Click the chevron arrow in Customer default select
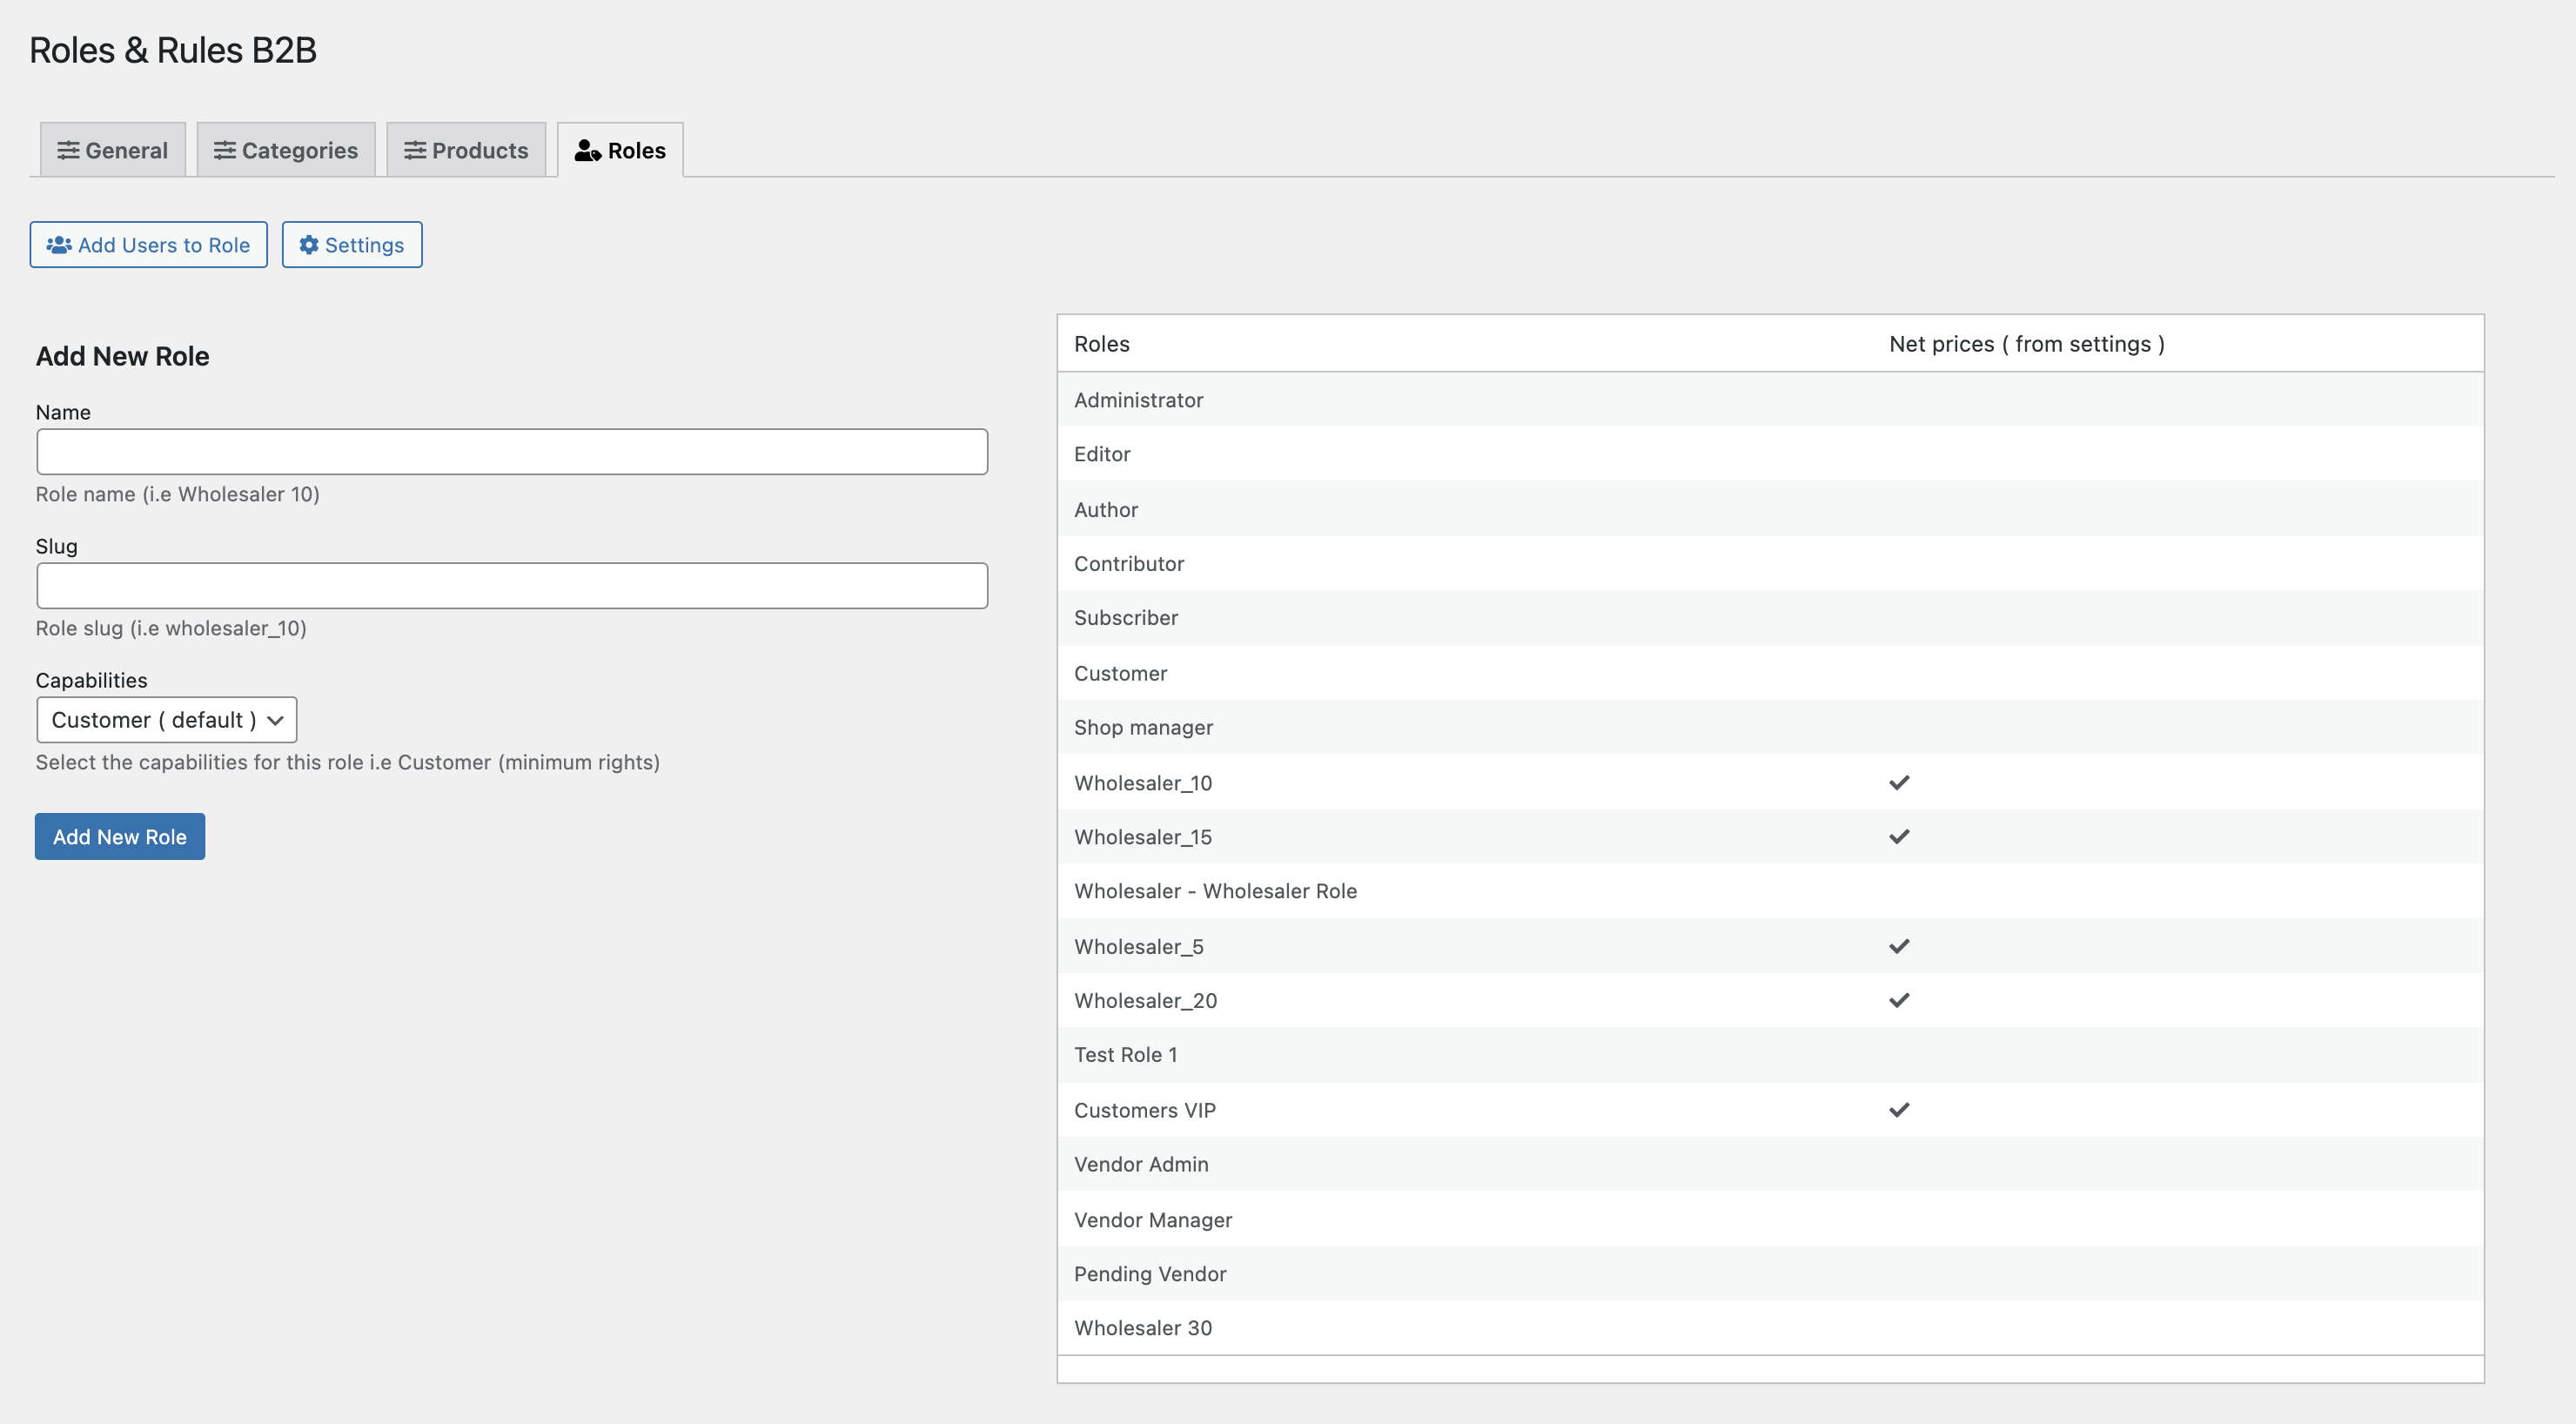This screenshot has height=1424, width=2576. point(276,720)
